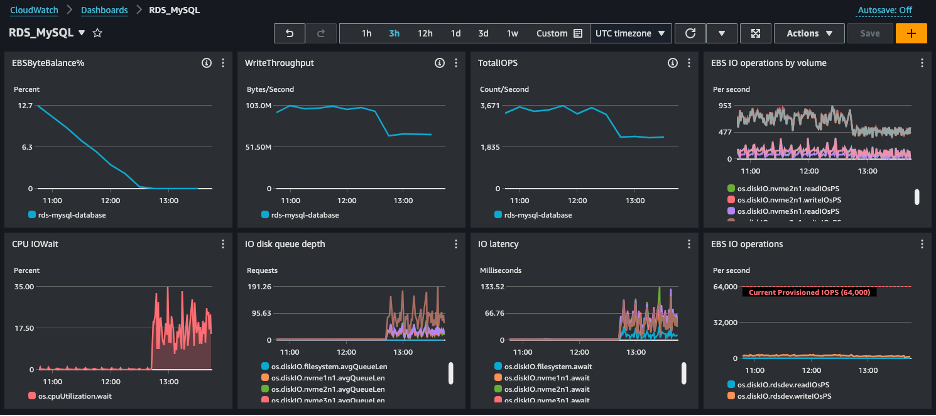Refresh the dashboard with the circular arrow

click(x=690, y=33)
